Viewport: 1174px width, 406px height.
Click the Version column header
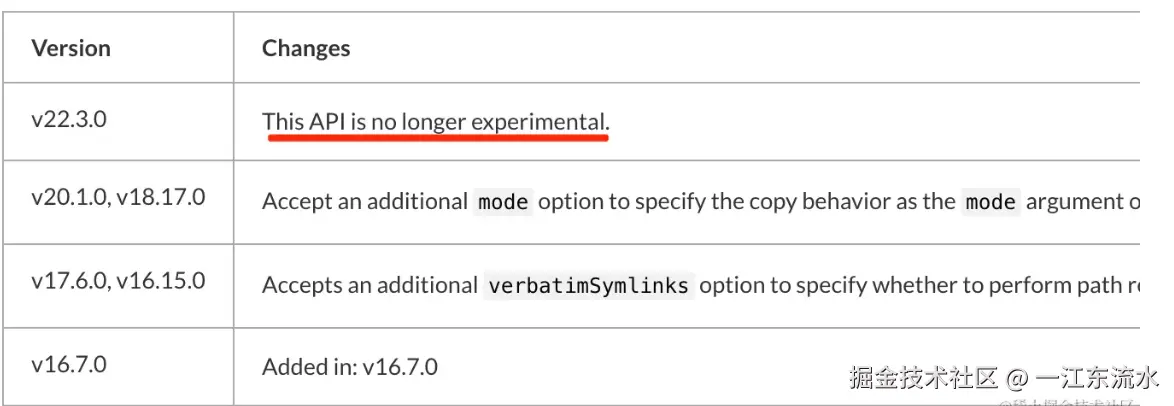[x=71, y=48]
